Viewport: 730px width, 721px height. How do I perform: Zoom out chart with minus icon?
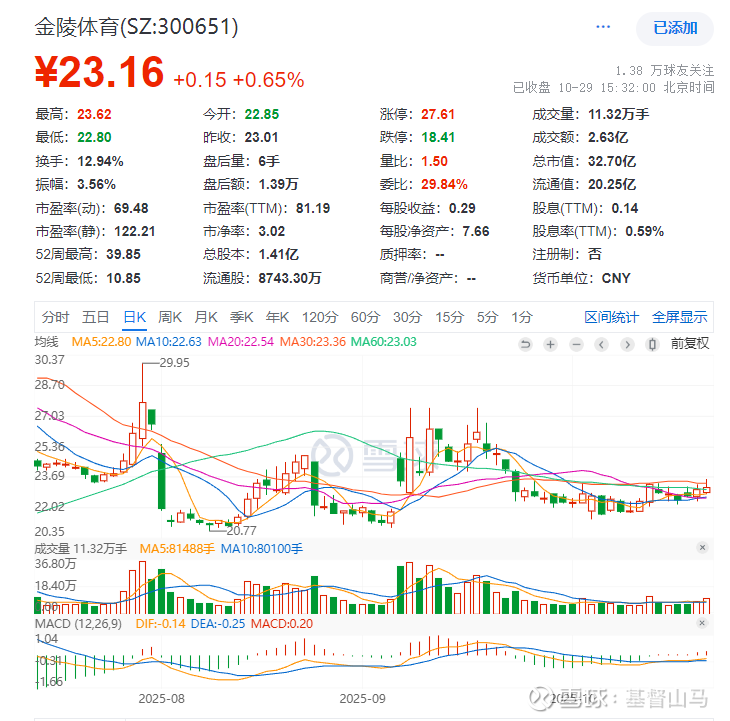[x=576, y=344]
